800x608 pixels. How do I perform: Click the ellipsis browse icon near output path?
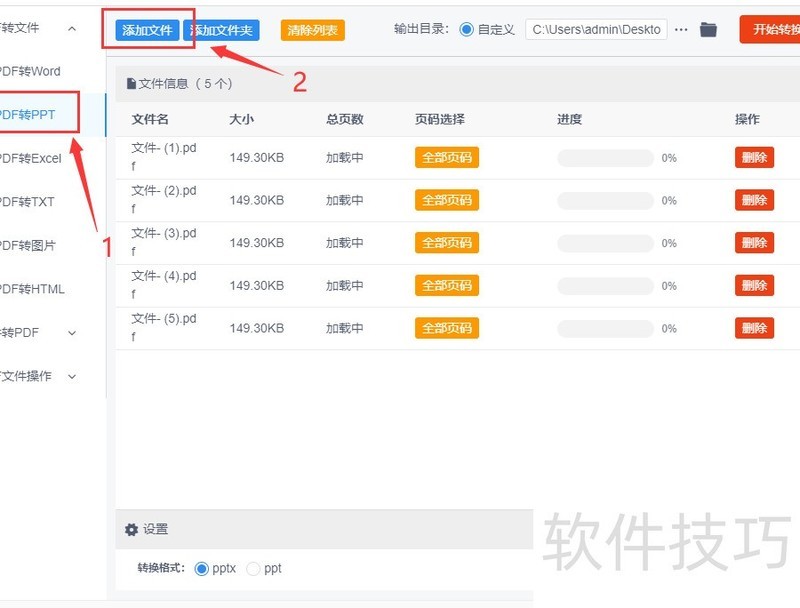(x=681, y=29)
